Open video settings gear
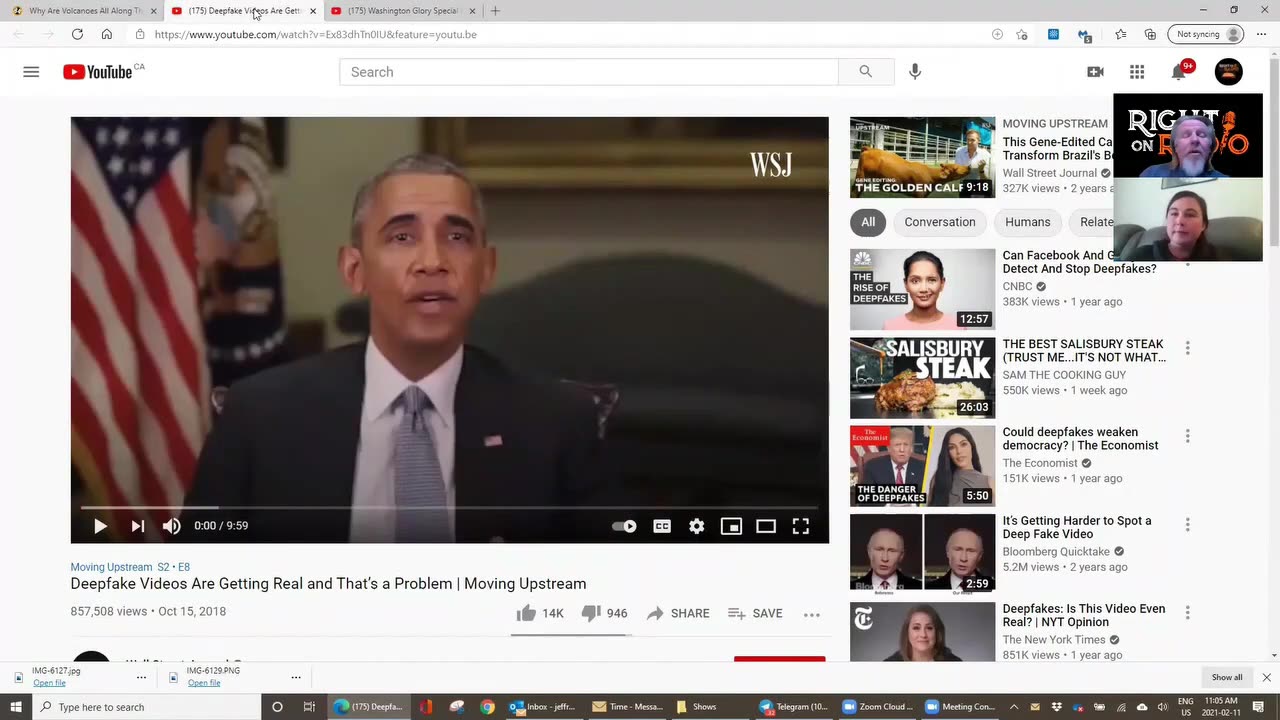The height and width of the screenshot is (720, 1280). 697,526
